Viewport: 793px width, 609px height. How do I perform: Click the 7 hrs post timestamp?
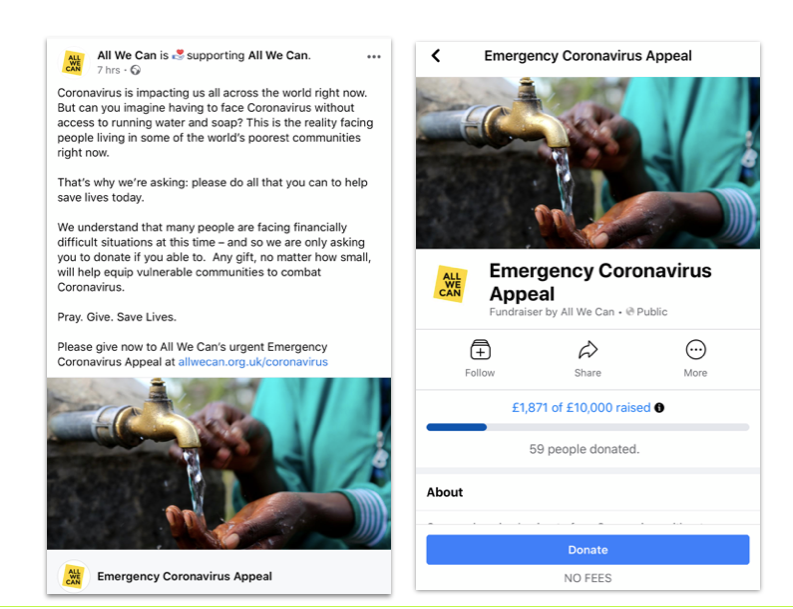pos(108,70)
